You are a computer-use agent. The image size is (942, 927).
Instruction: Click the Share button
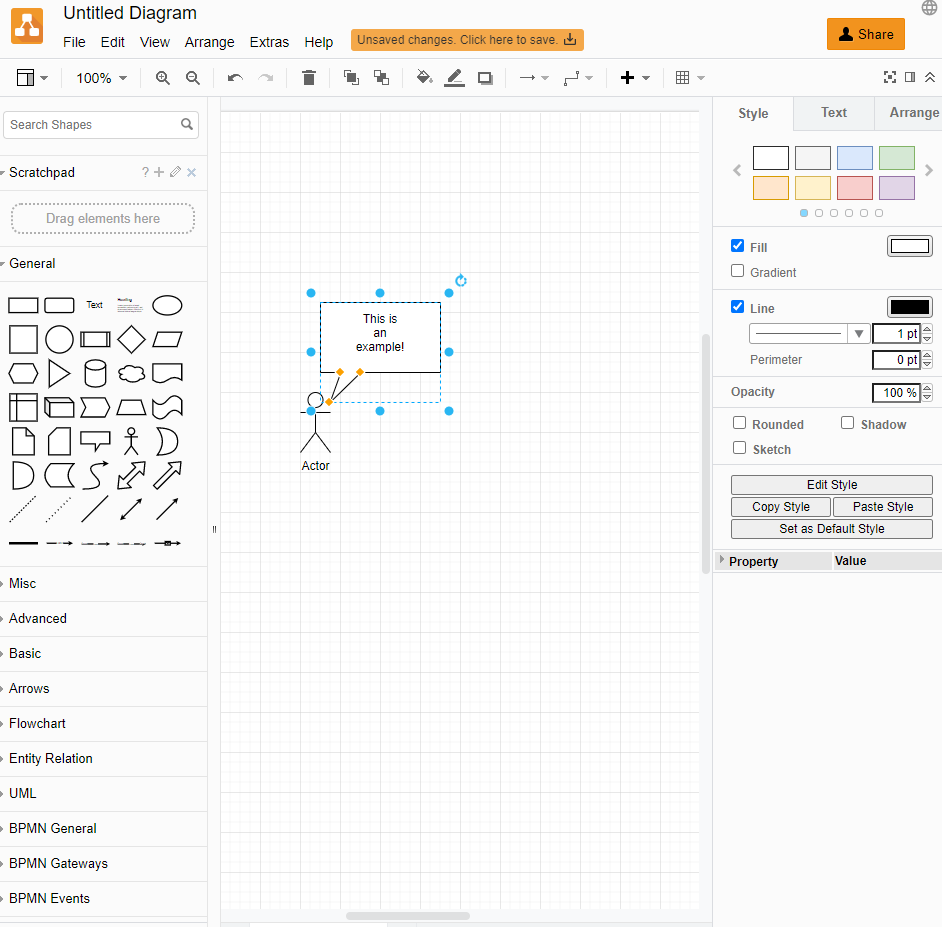tap(865, 33)
